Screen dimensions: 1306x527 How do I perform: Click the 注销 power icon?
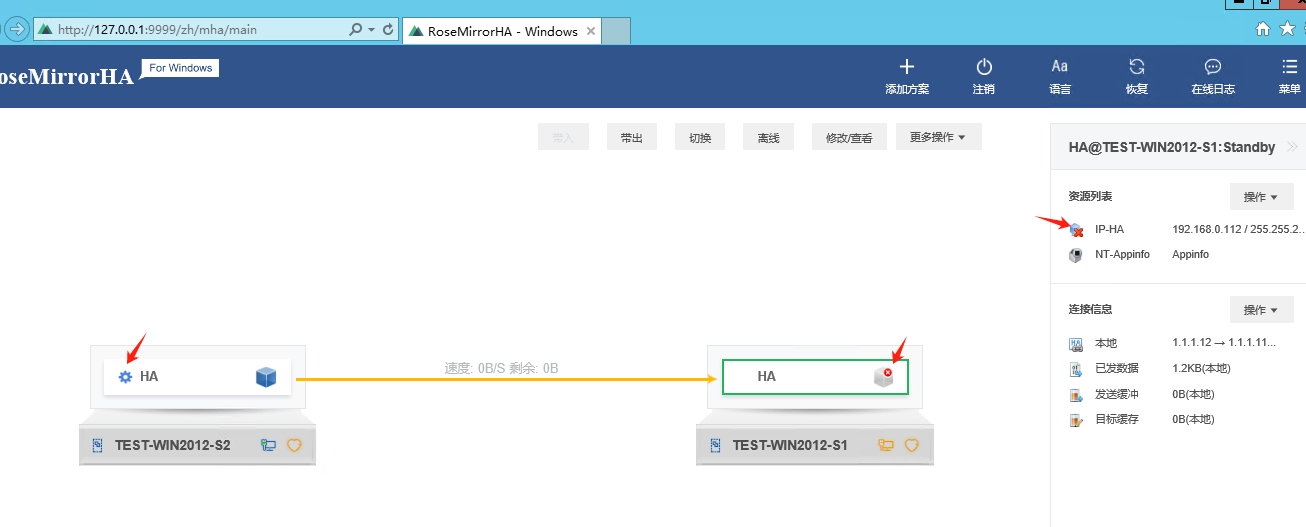(984, 67)
